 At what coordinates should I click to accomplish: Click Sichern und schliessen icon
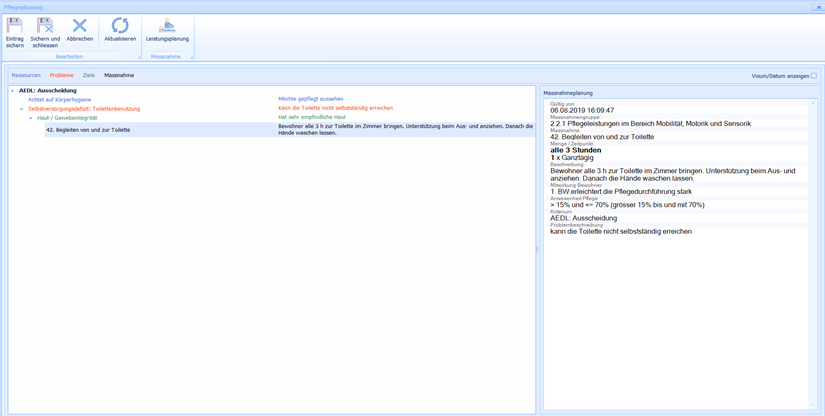[x=45, y=26]
